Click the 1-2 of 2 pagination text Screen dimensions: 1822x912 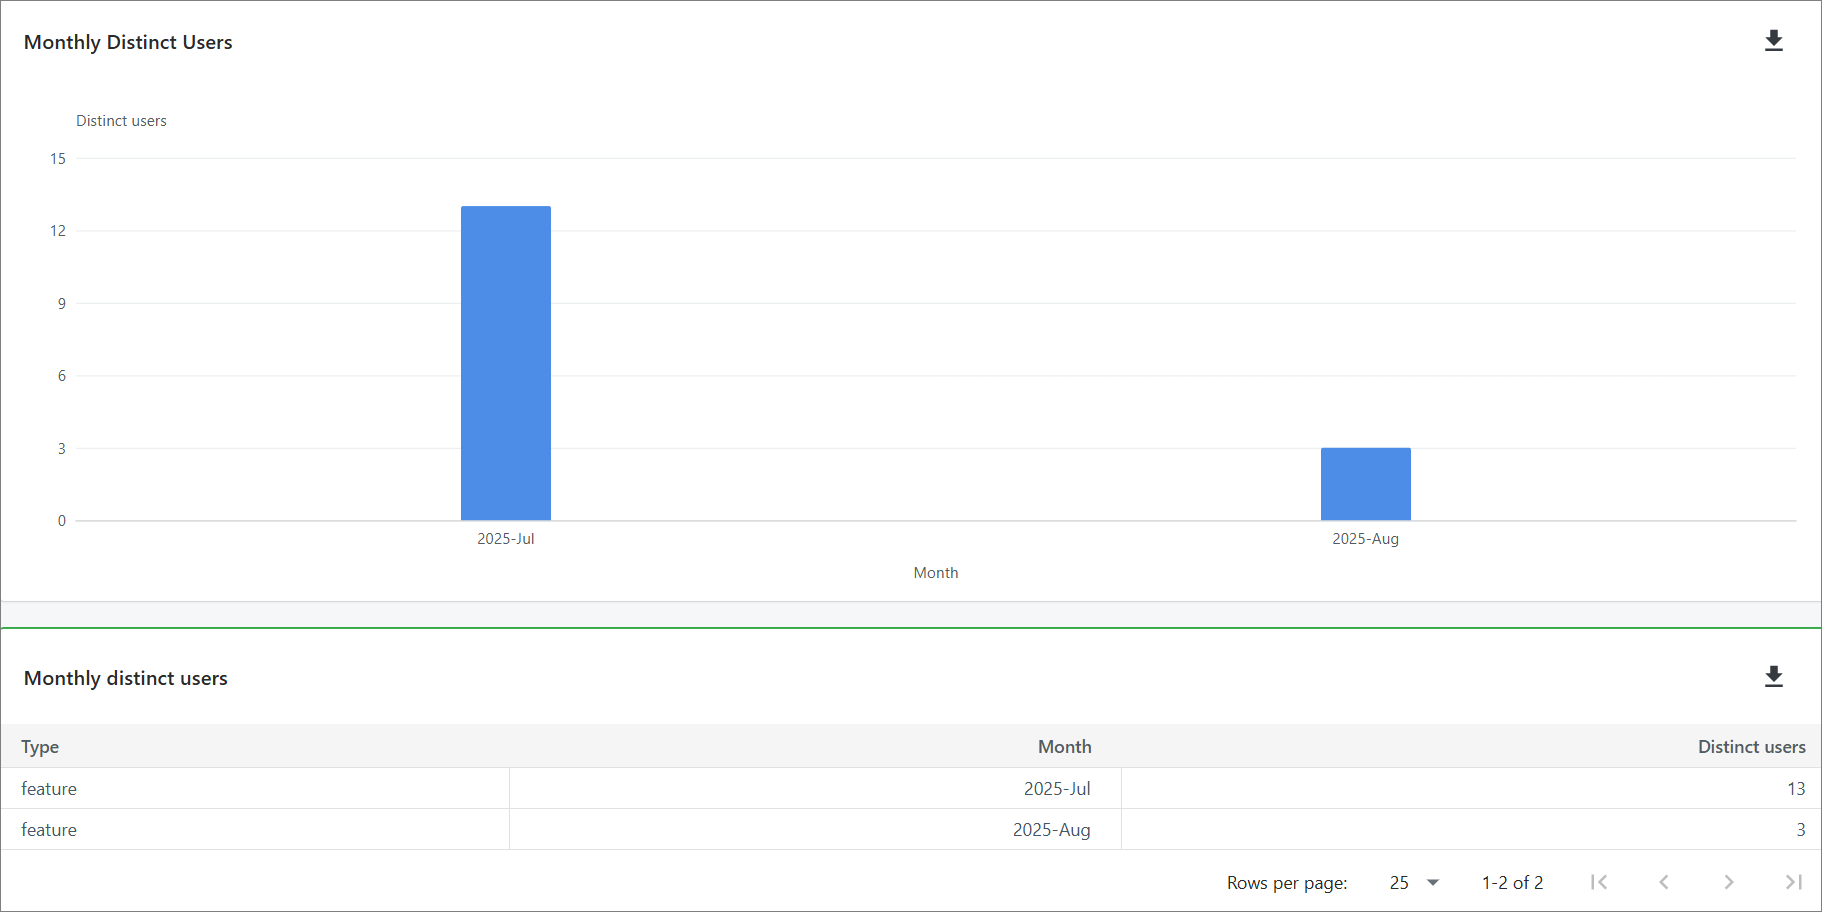[1512, 883]
